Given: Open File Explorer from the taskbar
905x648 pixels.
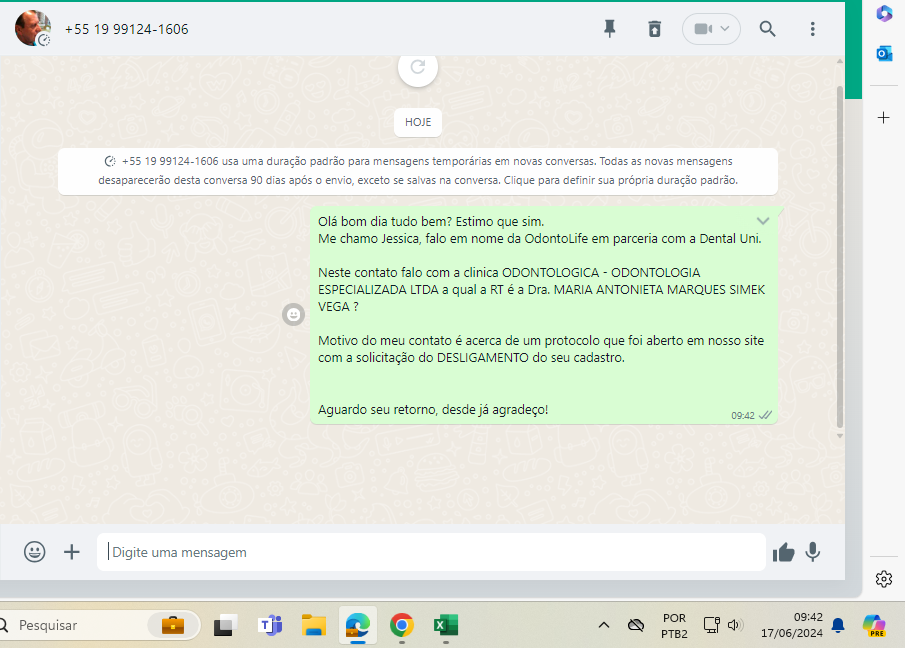Looking at the screenshot, I should coord(314,625).
